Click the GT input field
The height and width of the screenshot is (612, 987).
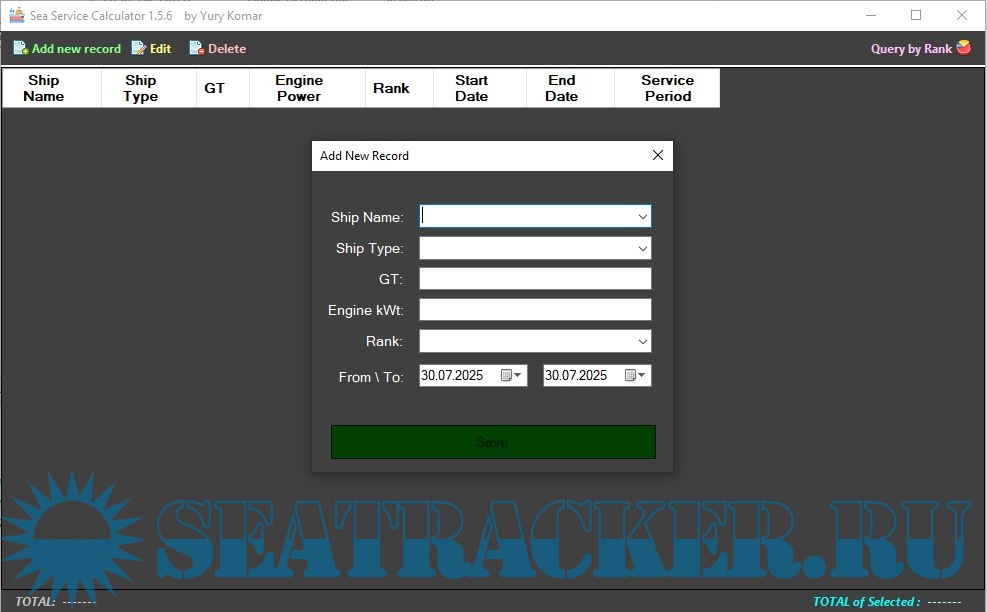pyautogui.click(x=534, y=279)
